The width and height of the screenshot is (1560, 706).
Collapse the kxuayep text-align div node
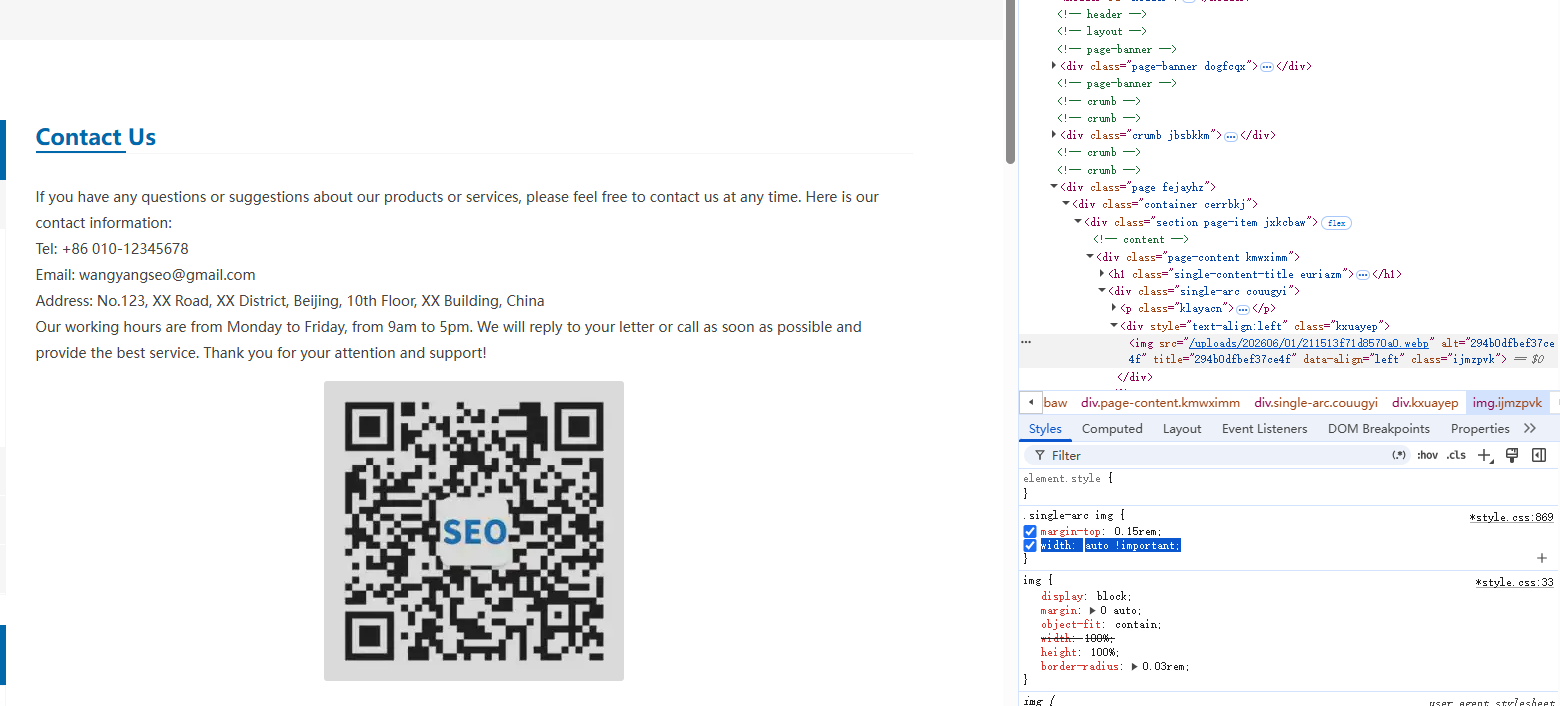click(1114, 326)
